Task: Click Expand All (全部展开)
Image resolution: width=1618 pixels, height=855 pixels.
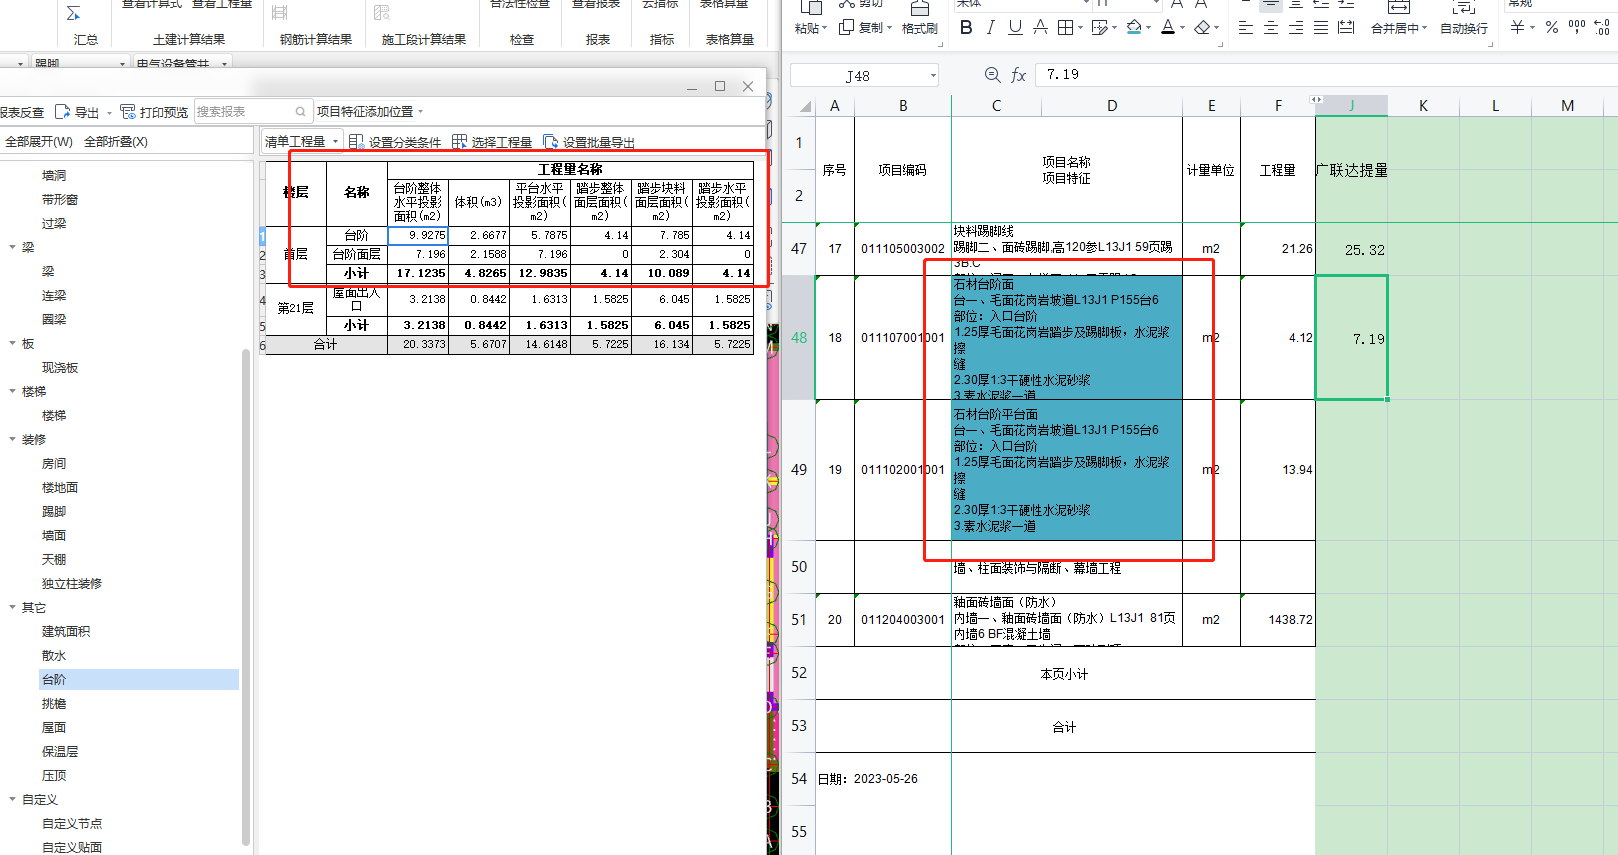Action: 38,142
